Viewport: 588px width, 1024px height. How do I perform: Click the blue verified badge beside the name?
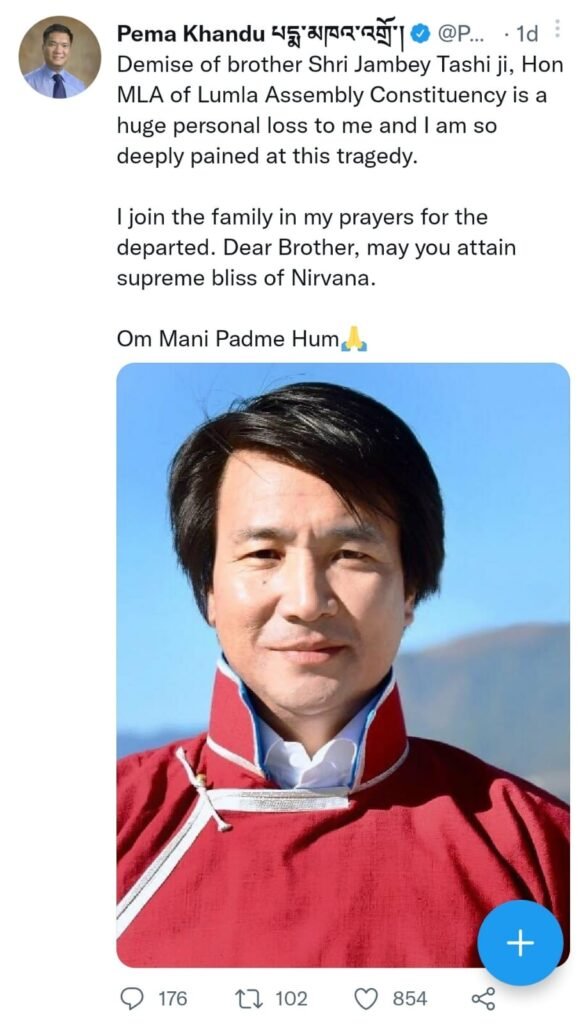[423, 35]
